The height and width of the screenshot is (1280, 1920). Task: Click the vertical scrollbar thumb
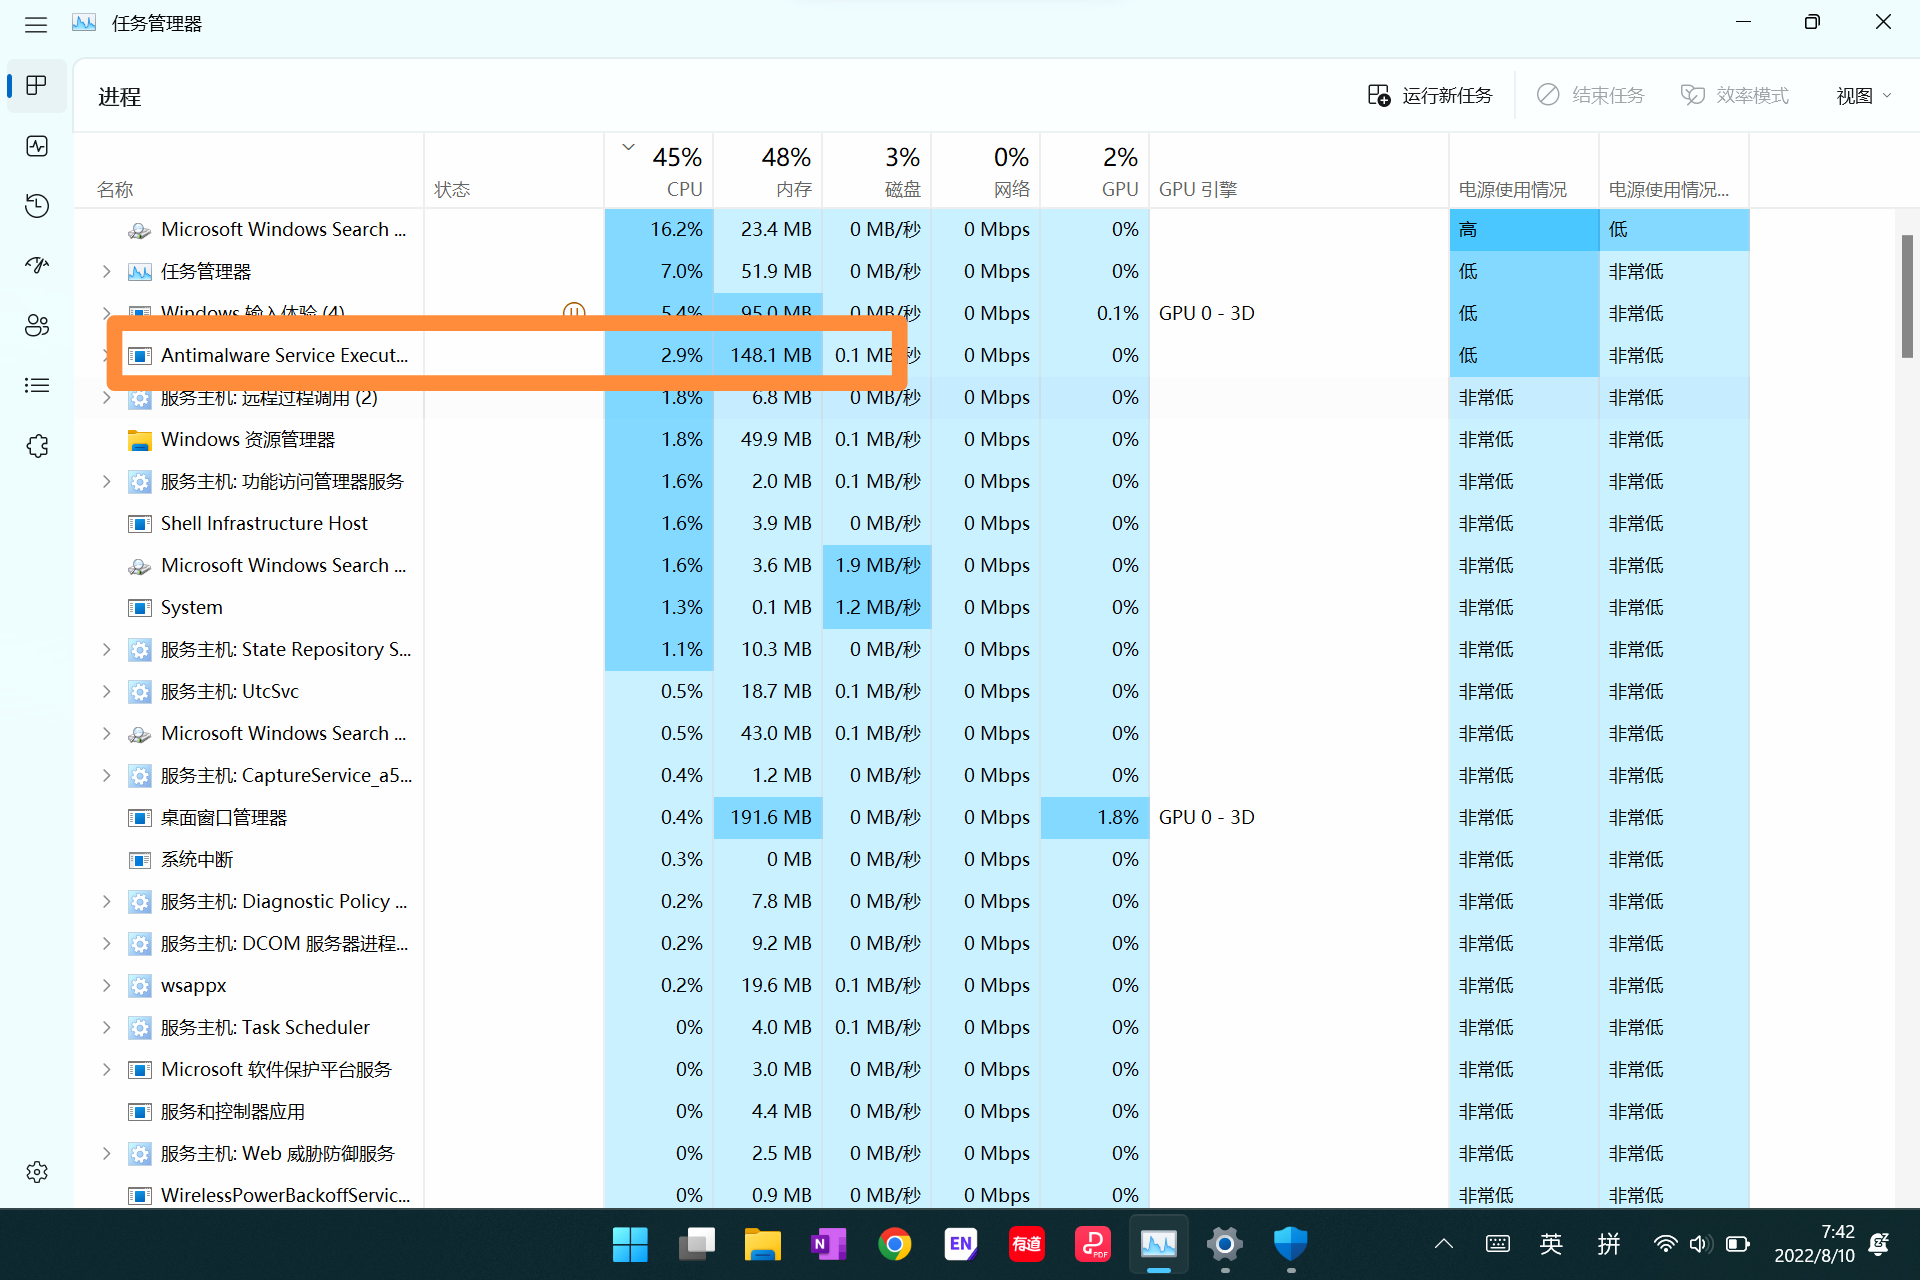point(1907,296)
